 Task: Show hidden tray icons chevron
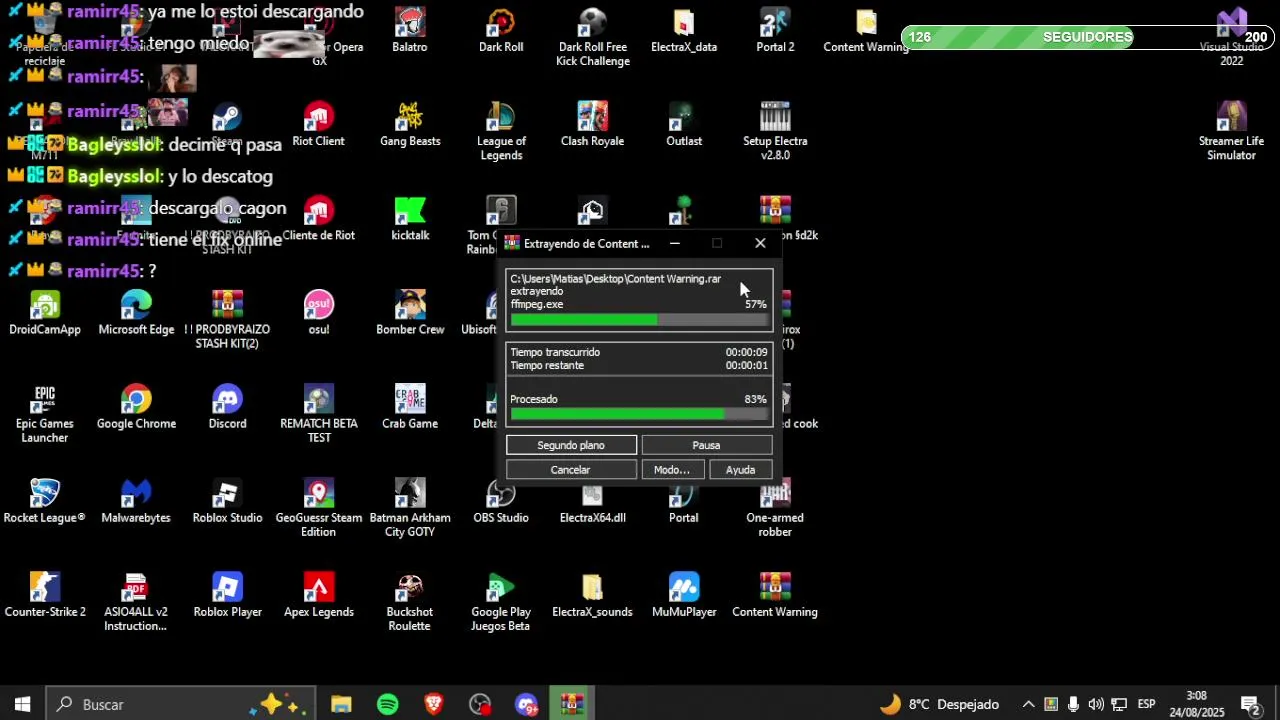[x=1028, y=704]
